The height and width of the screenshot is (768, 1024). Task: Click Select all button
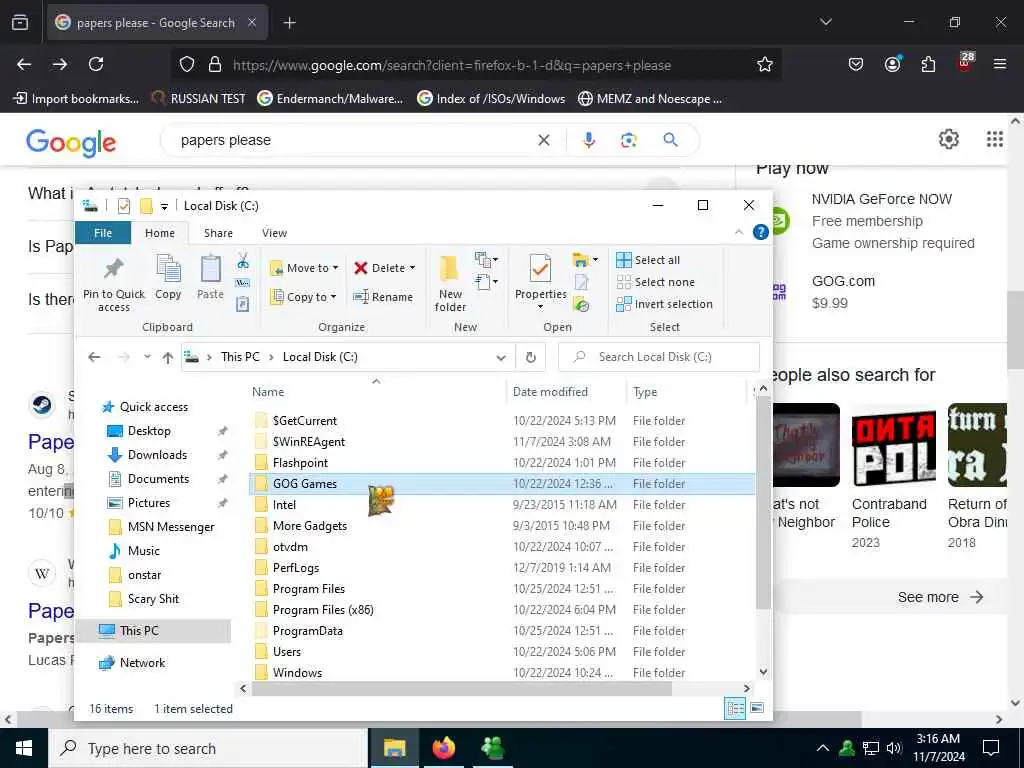pos(648,260)
